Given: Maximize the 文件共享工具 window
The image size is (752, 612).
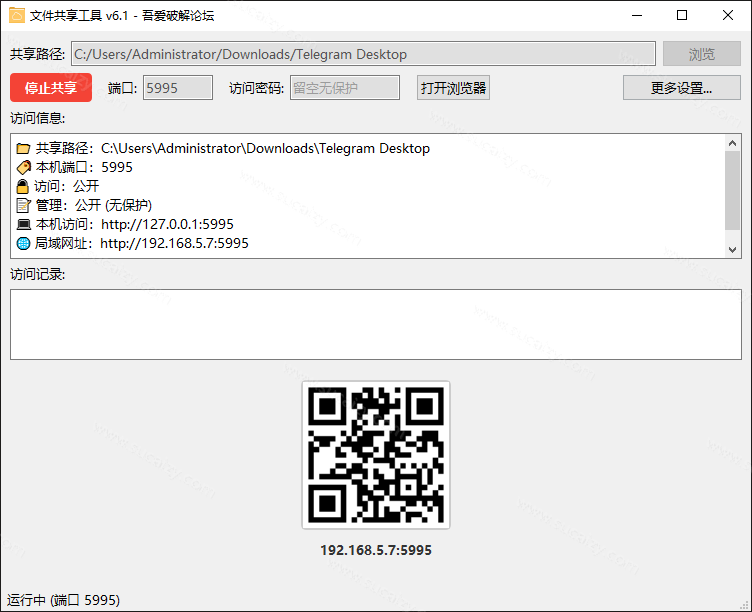Looking at the screenshot, I should click(682, 15).
